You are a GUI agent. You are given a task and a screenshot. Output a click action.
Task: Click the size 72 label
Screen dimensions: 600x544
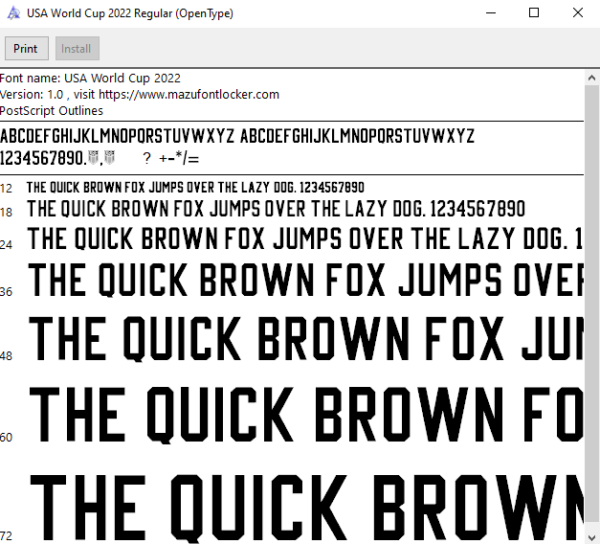coord(6,536)
